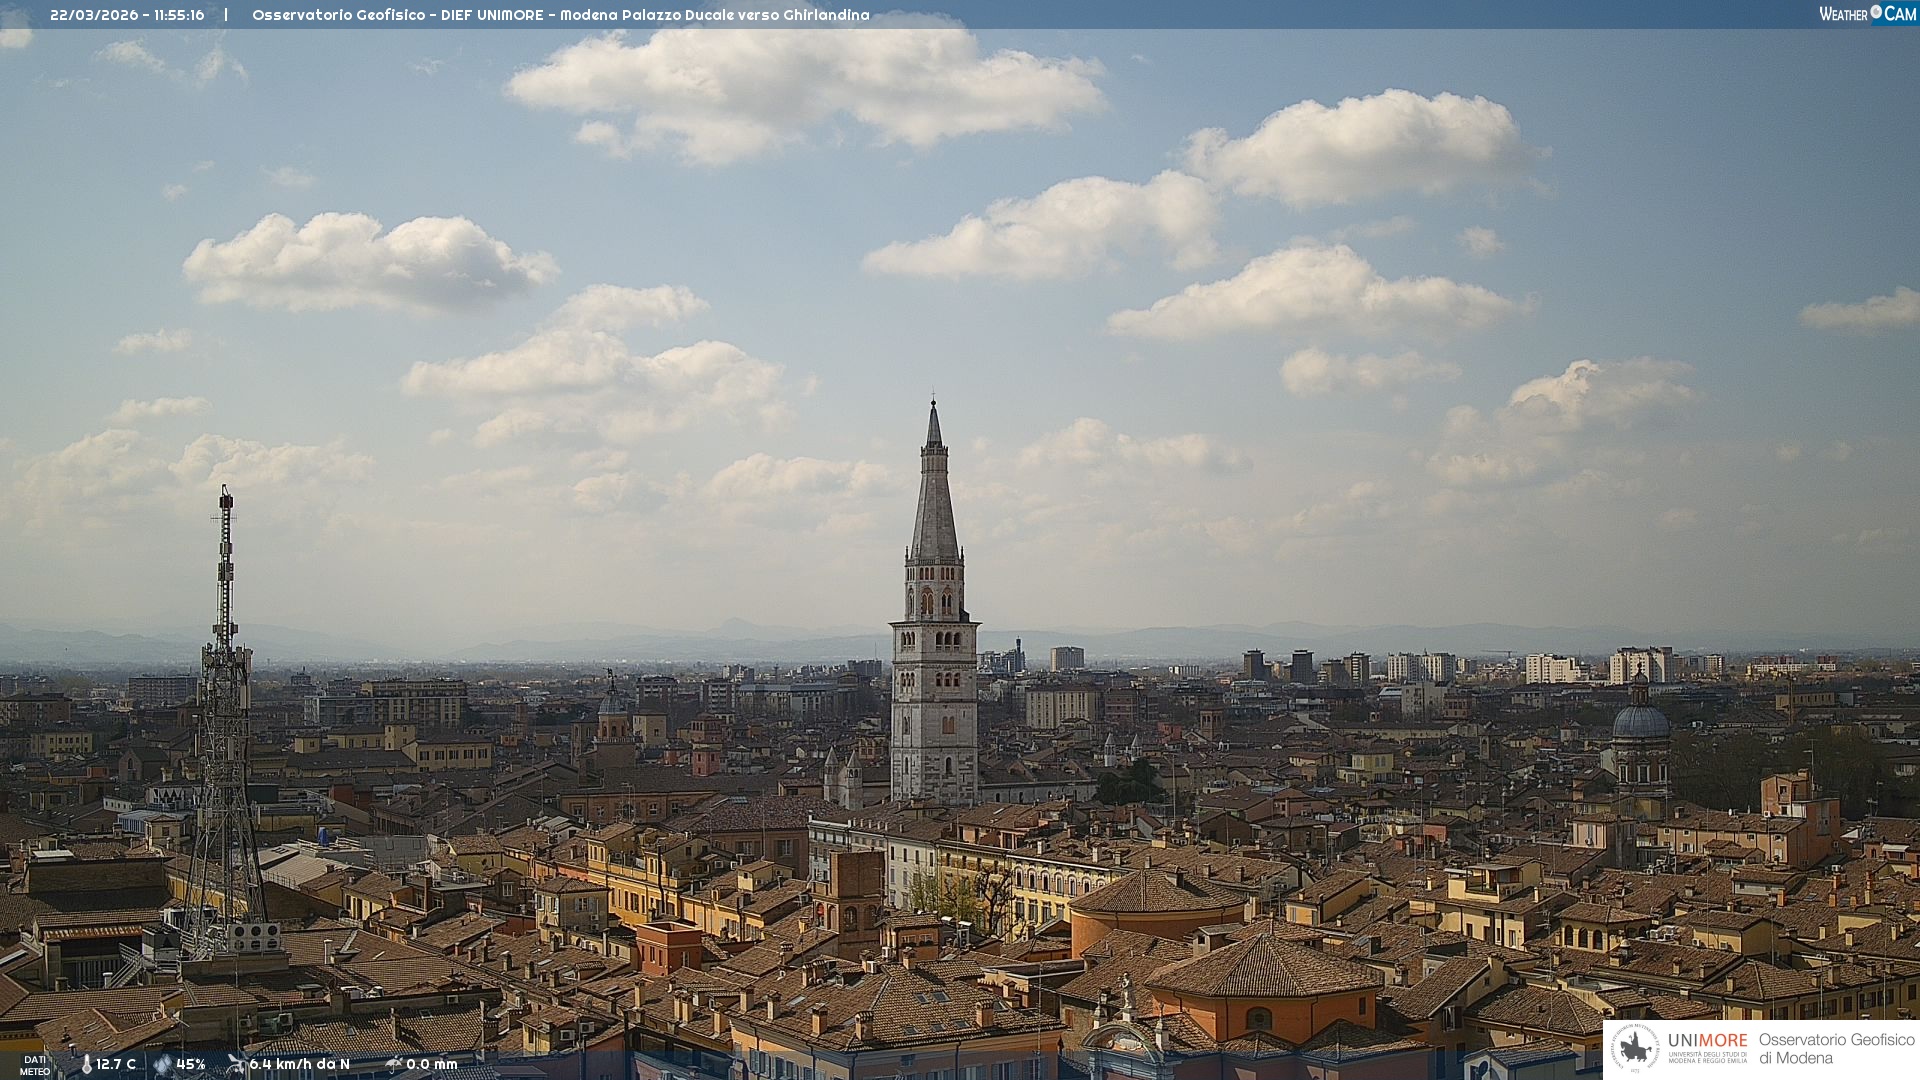Click the gray church dome at right
Screen dimensions: 1920x1080
[x=1640, y=720]
